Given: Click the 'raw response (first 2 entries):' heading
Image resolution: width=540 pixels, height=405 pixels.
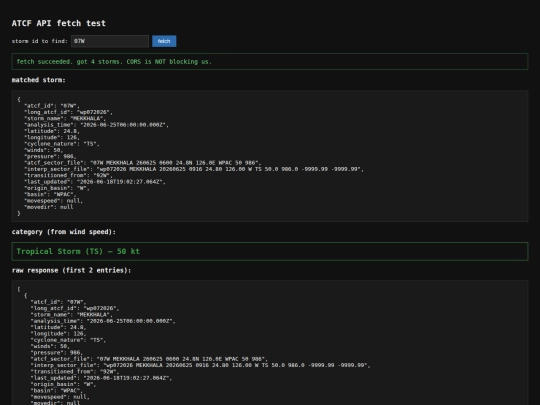Looking at the screenshot, I should point(71,270).
